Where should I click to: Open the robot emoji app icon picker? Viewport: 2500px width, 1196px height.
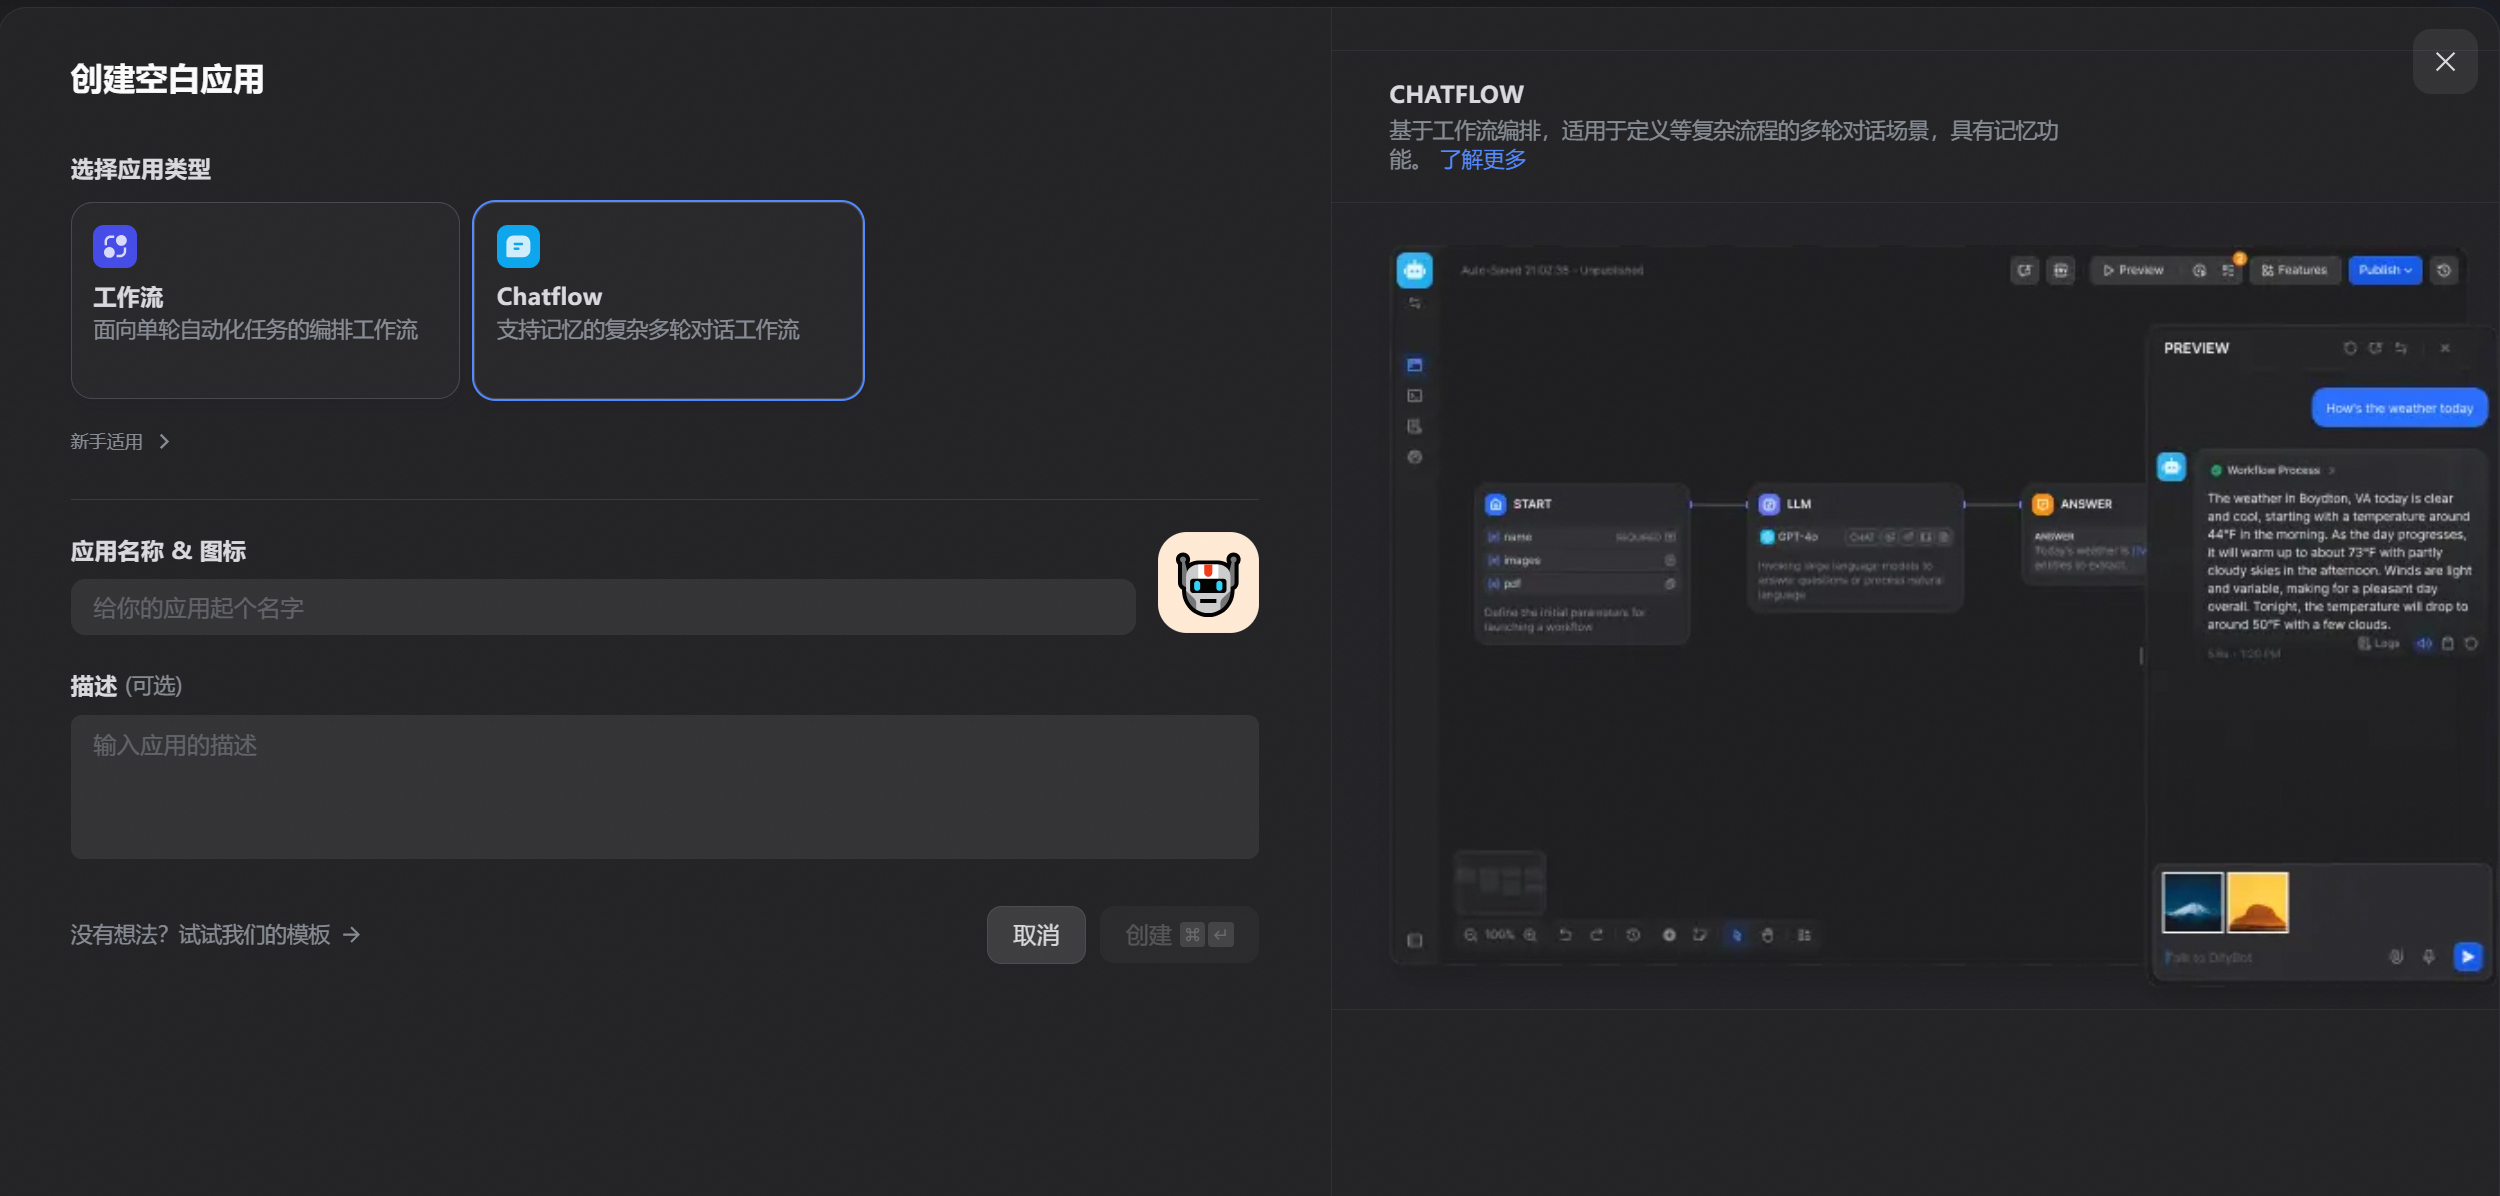1208,582
